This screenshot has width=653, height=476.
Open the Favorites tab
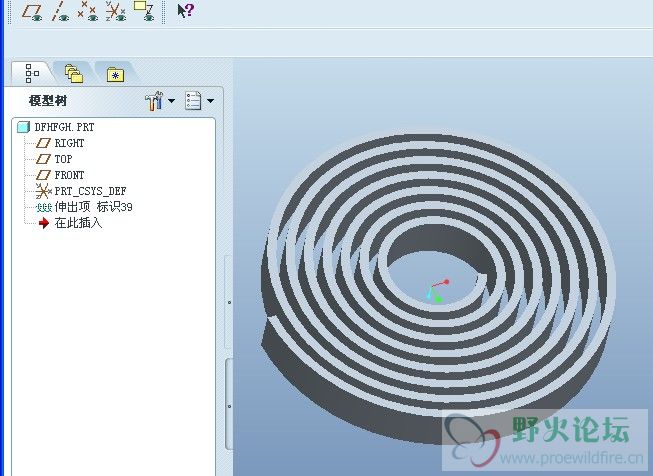(x=115, y=75)
